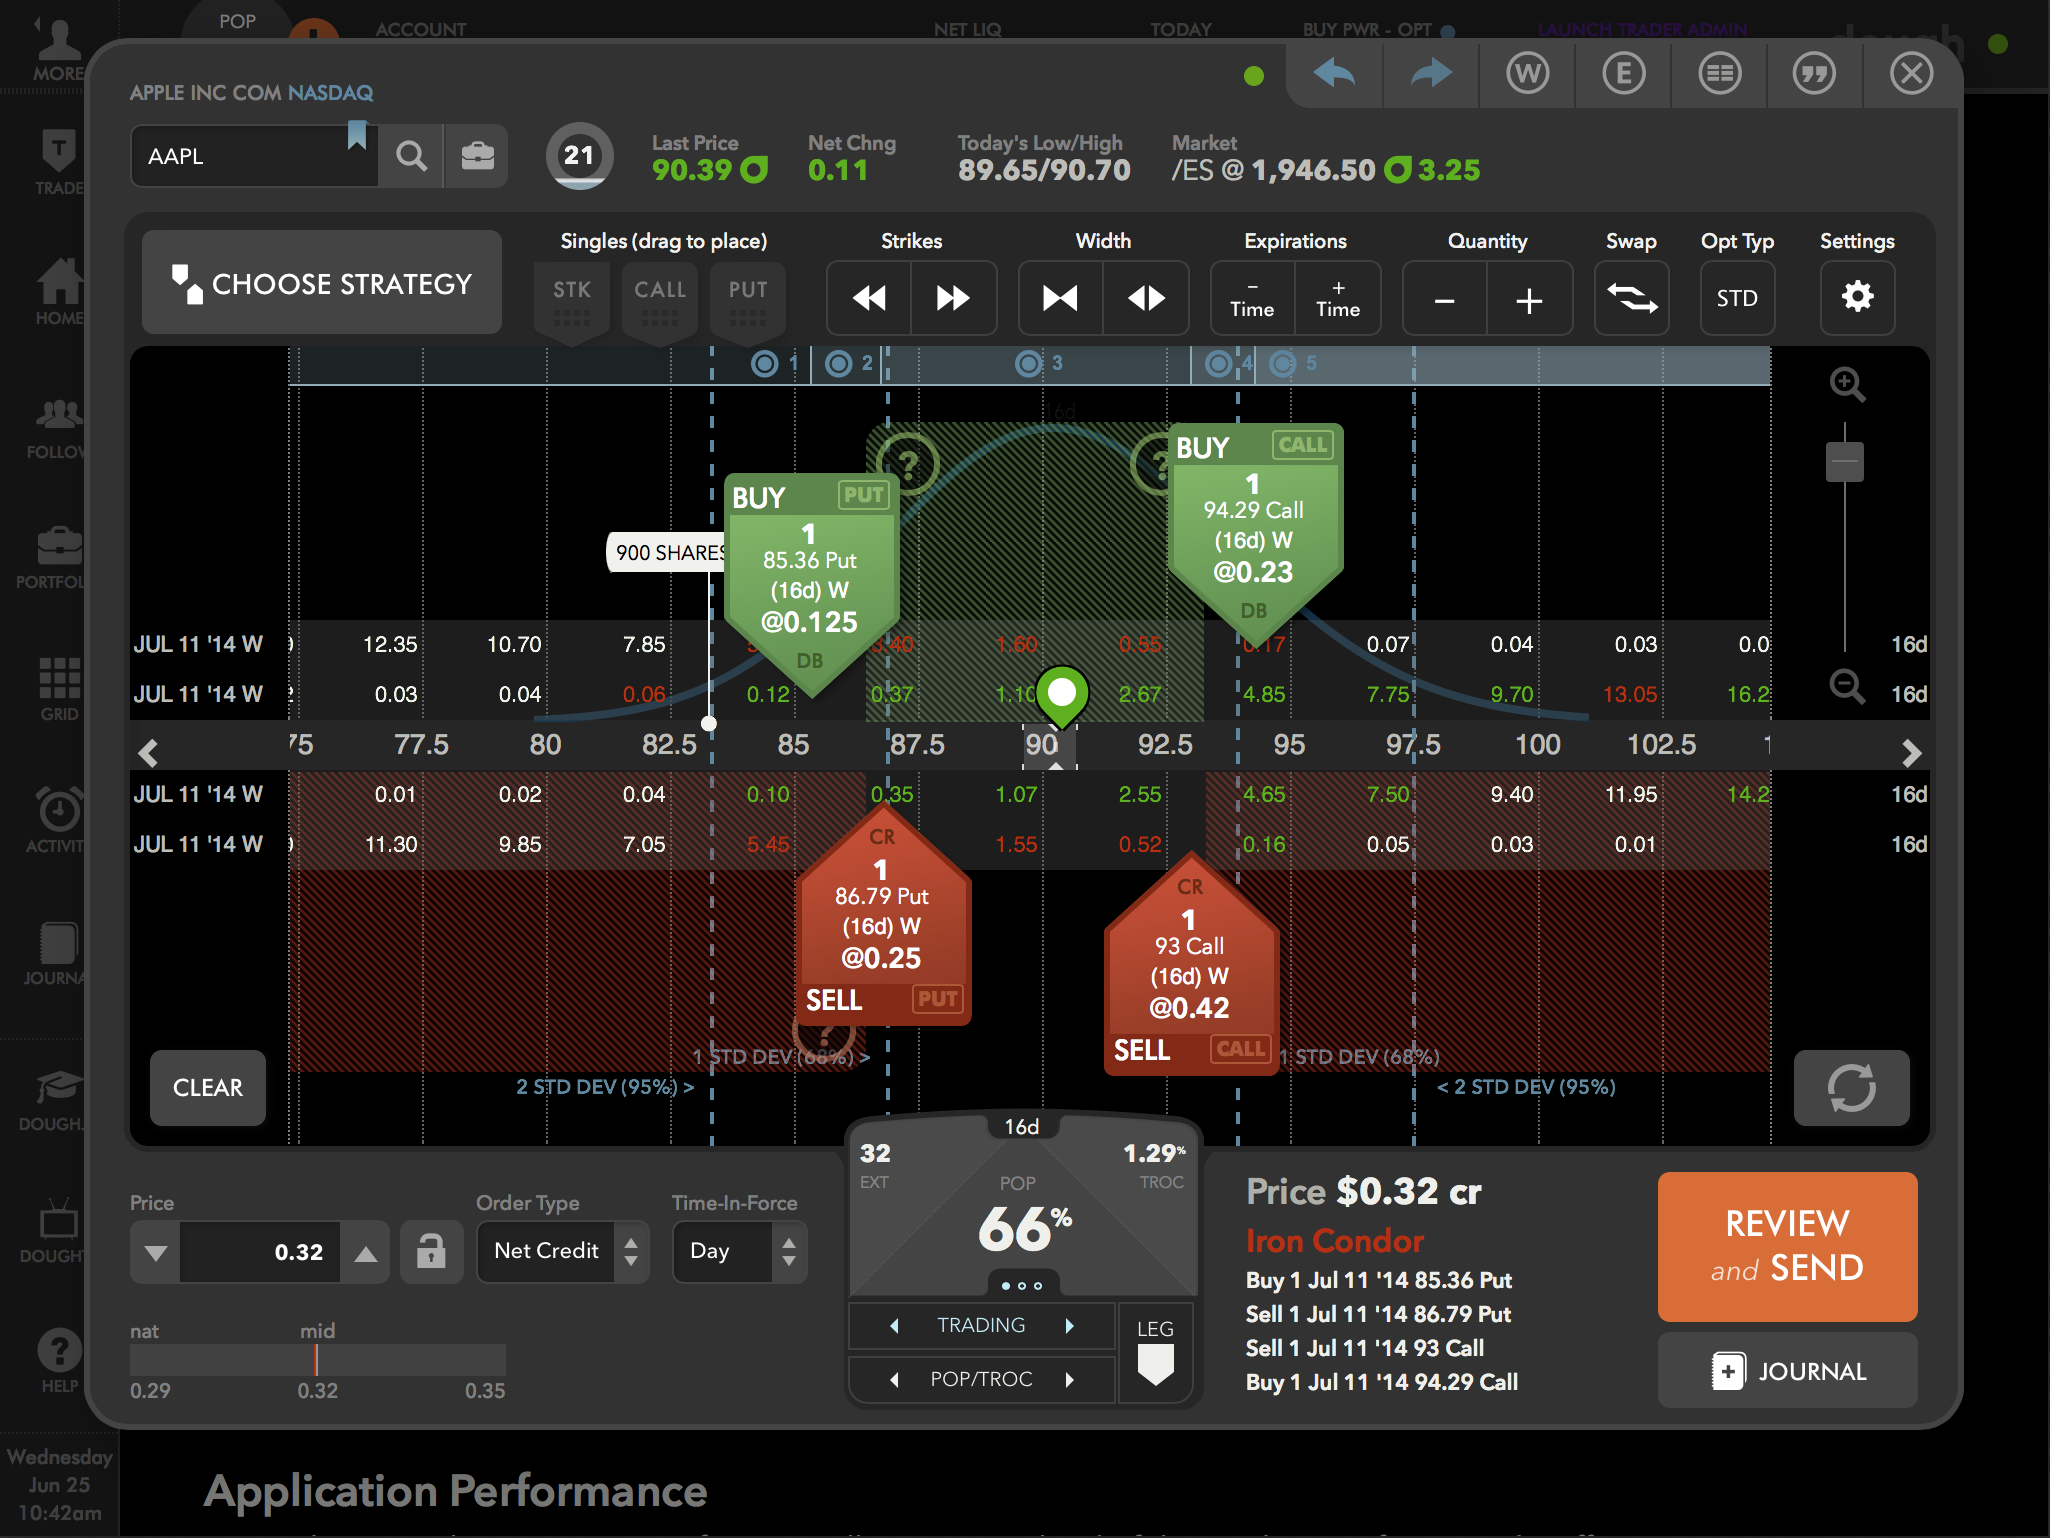Click the redo arrow in top toolbar
The image size is (2050, 1538).
click(1430, 73)
